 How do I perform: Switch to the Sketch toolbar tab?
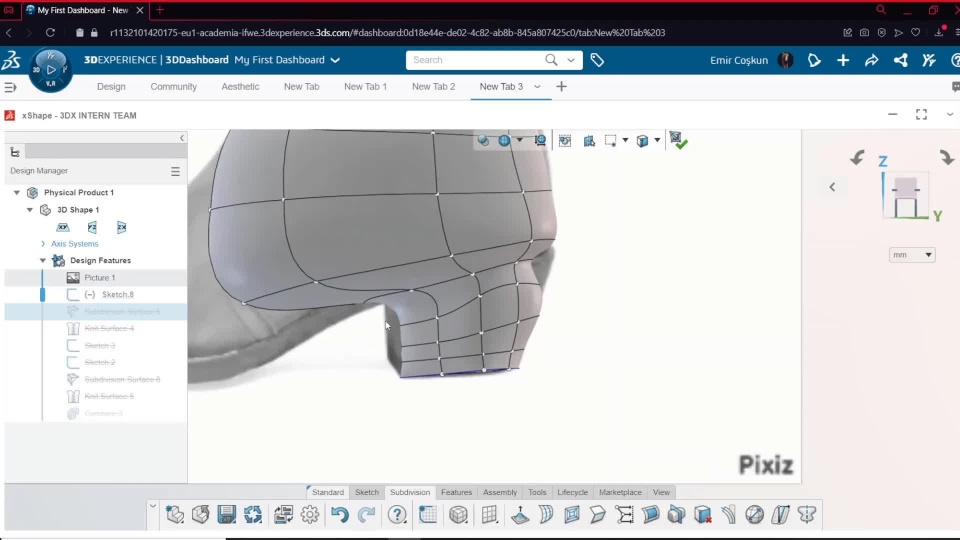click(x=367, y=492)
